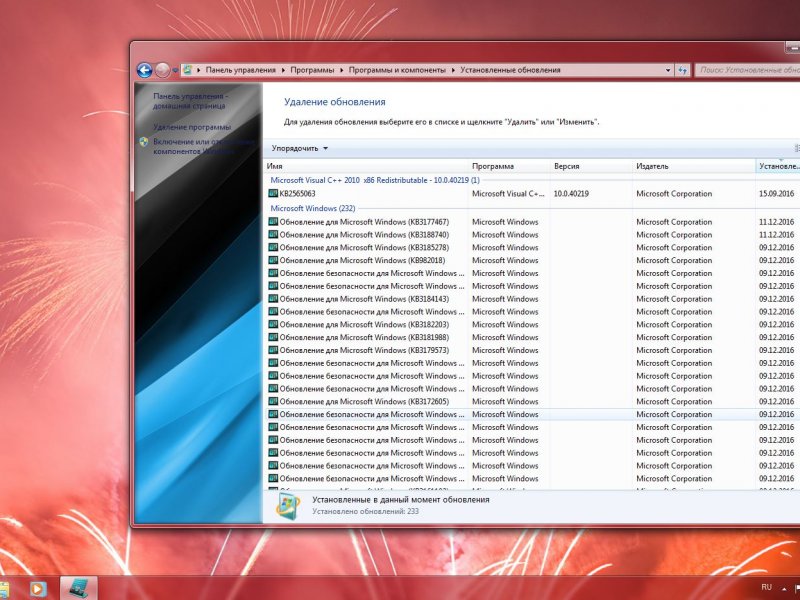
Task: Click icon next to KB3182203 update
Action: (273, 324)
